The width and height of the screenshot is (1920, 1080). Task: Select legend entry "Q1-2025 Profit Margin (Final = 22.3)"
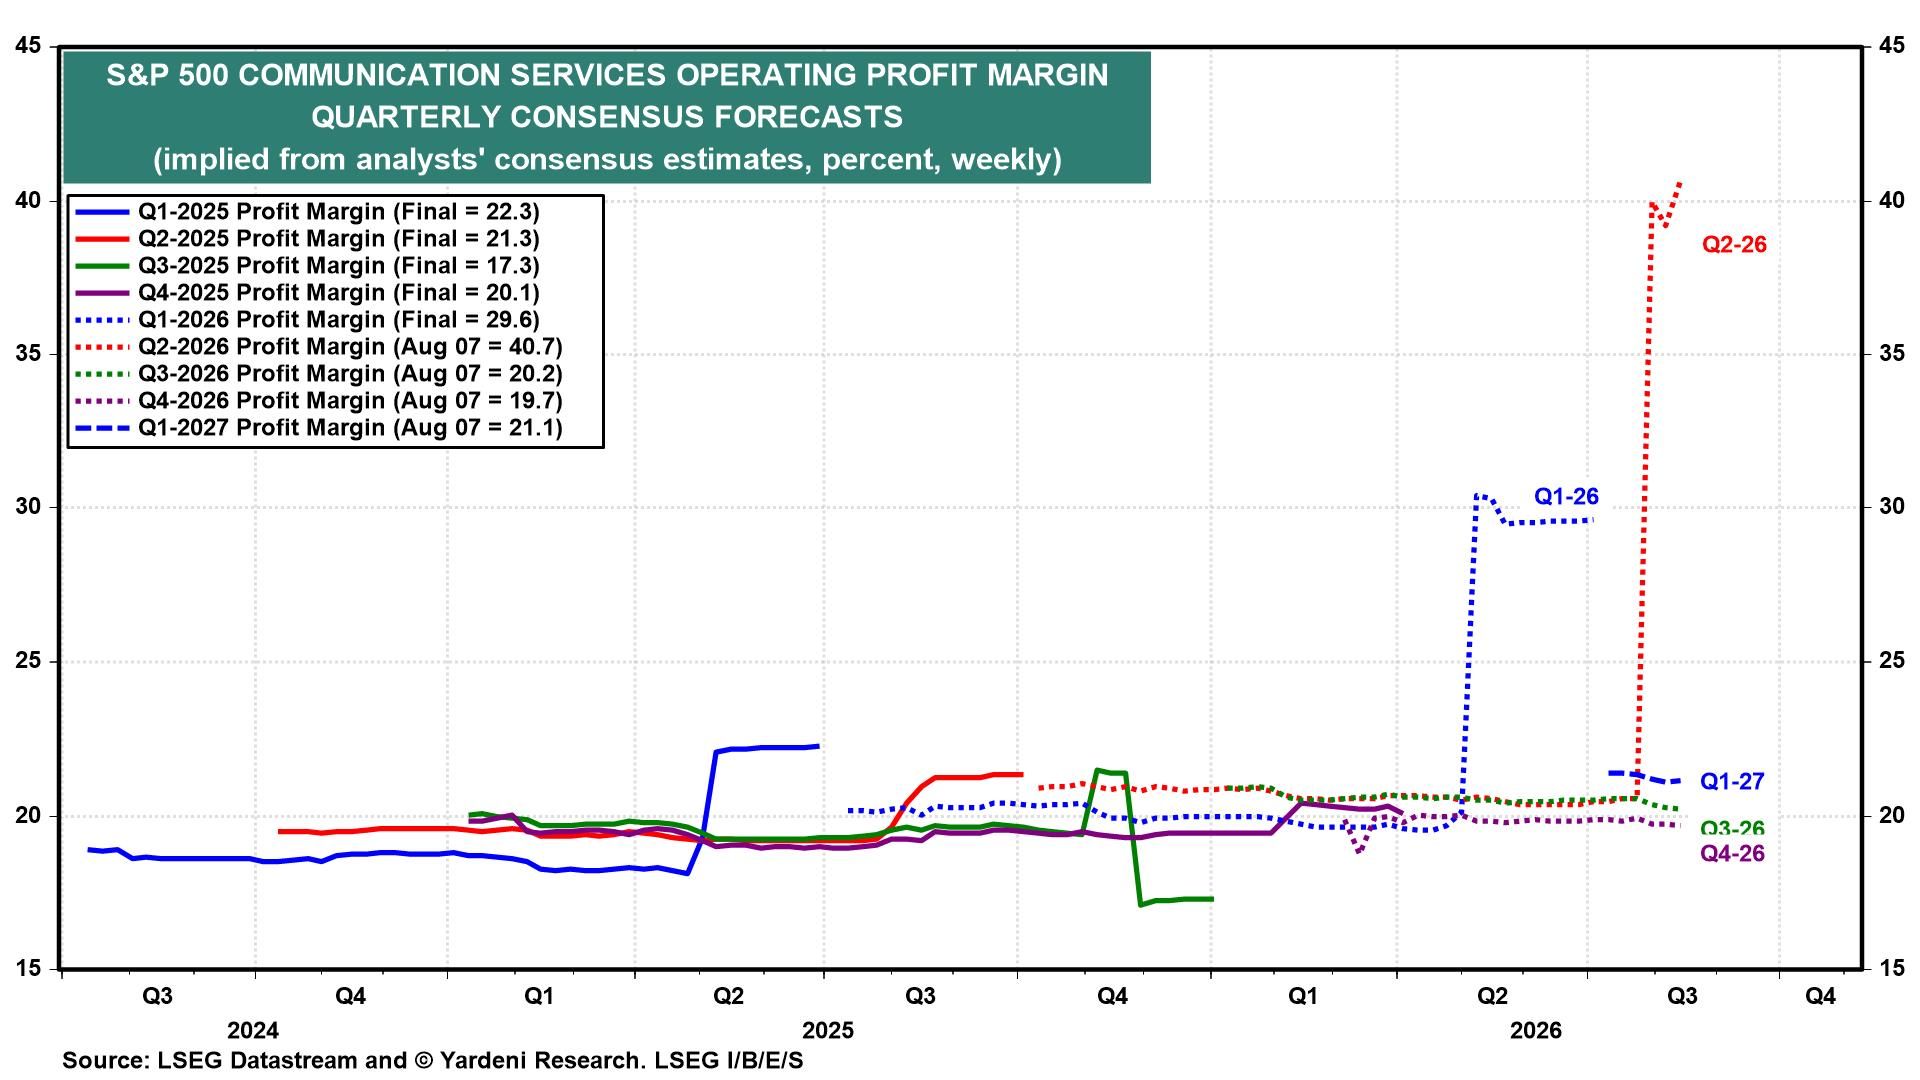coord(338,212)
